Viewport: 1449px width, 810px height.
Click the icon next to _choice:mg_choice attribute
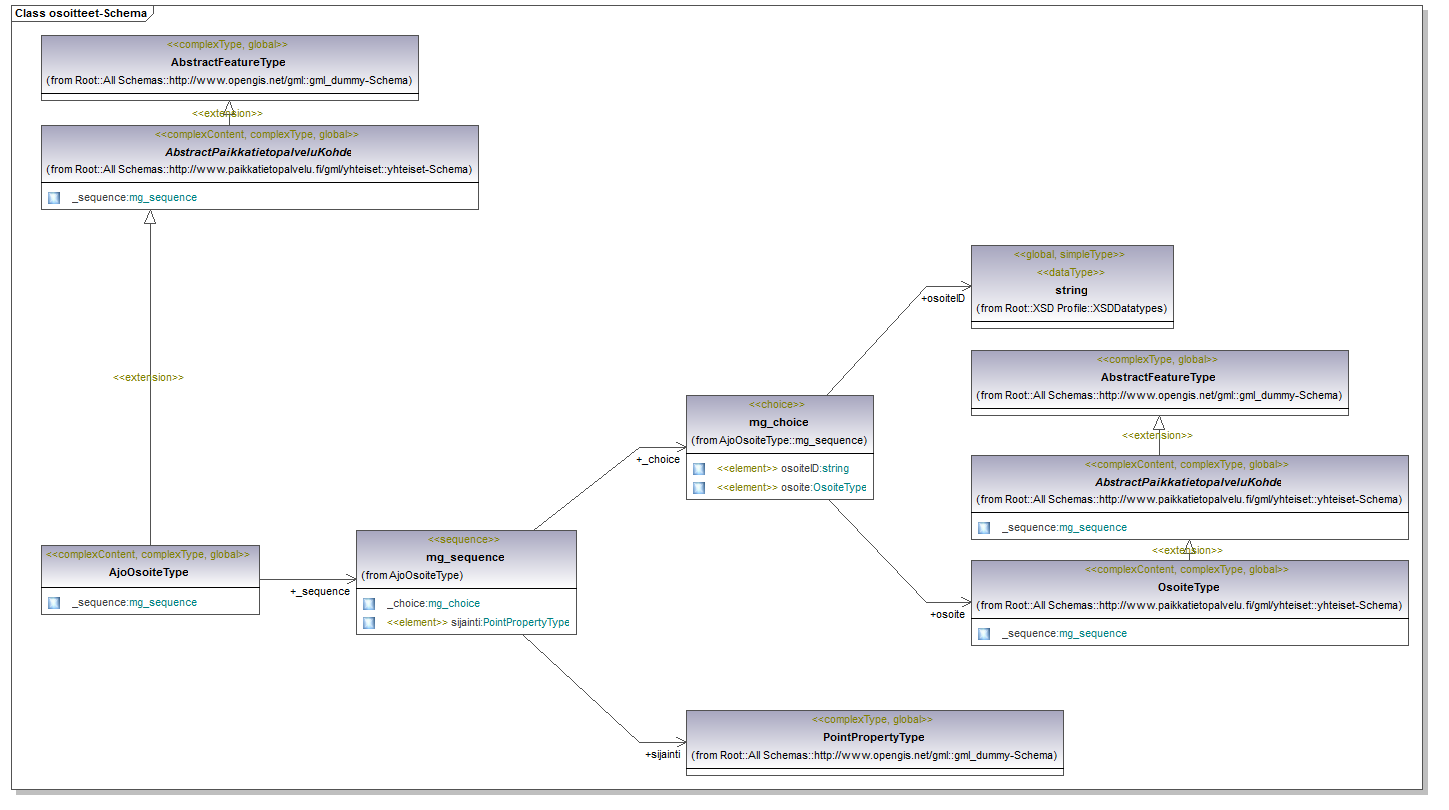click(x=369, y=604)
